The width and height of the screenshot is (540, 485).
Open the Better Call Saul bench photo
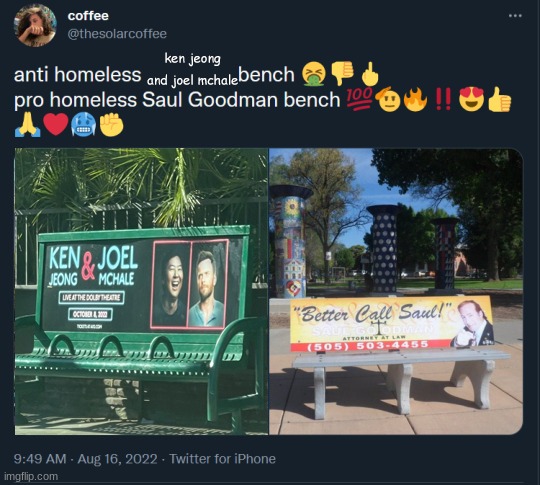tap(396, 291)
